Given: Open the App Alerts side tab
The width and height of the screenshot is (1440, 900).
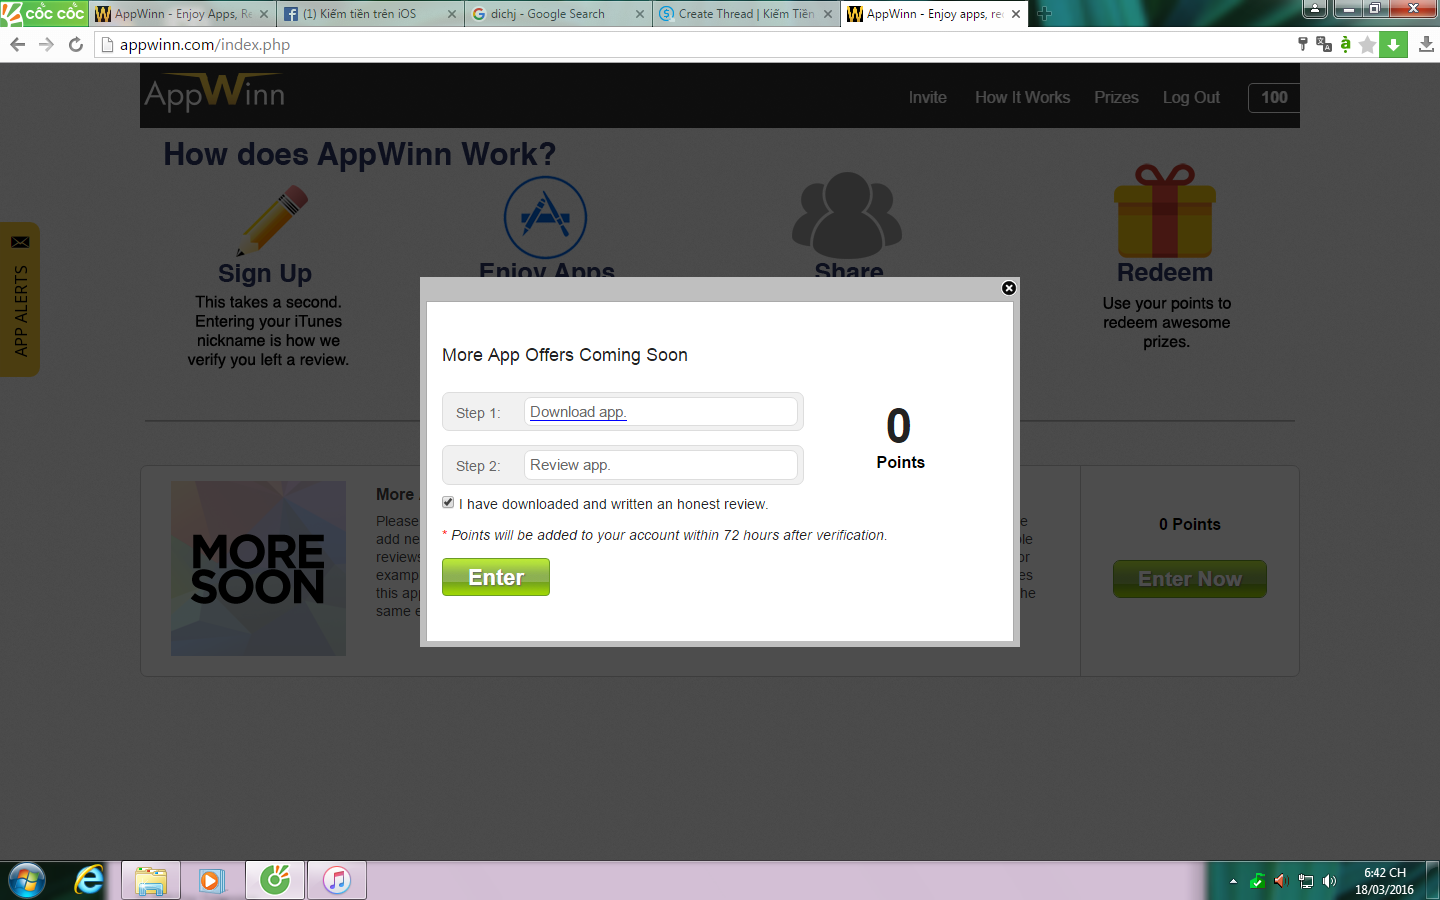Looking at the screenshot, I should (x=20, y=300).
